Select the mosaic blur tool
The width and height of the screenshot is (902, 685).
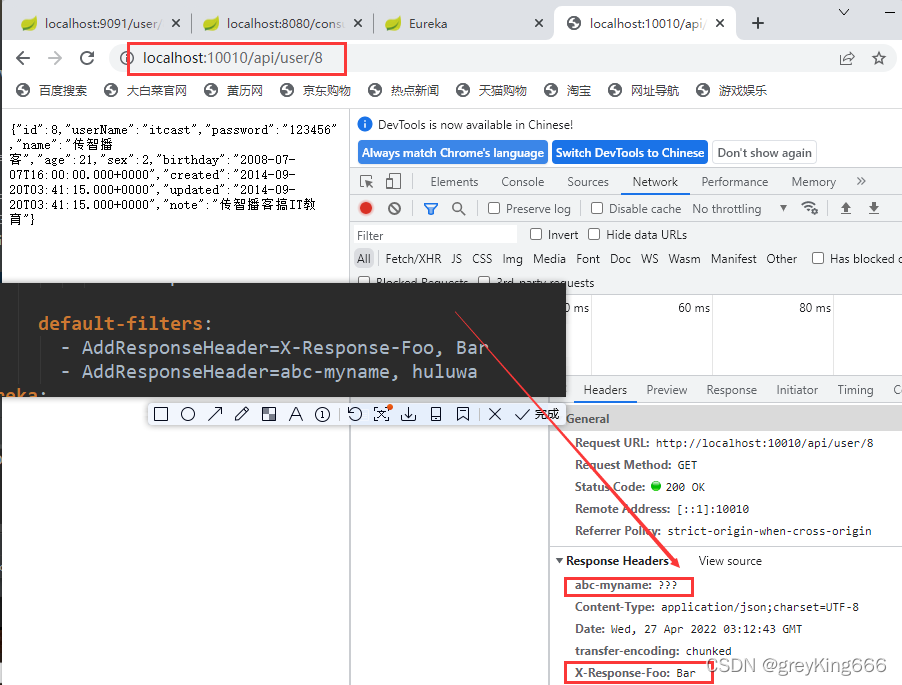click(269, 414)
